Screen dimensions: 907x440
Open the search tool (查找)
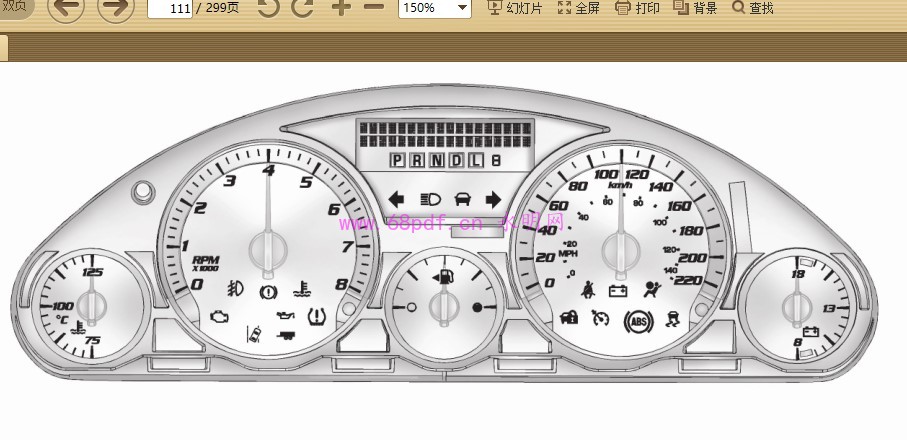click(753, 8)
